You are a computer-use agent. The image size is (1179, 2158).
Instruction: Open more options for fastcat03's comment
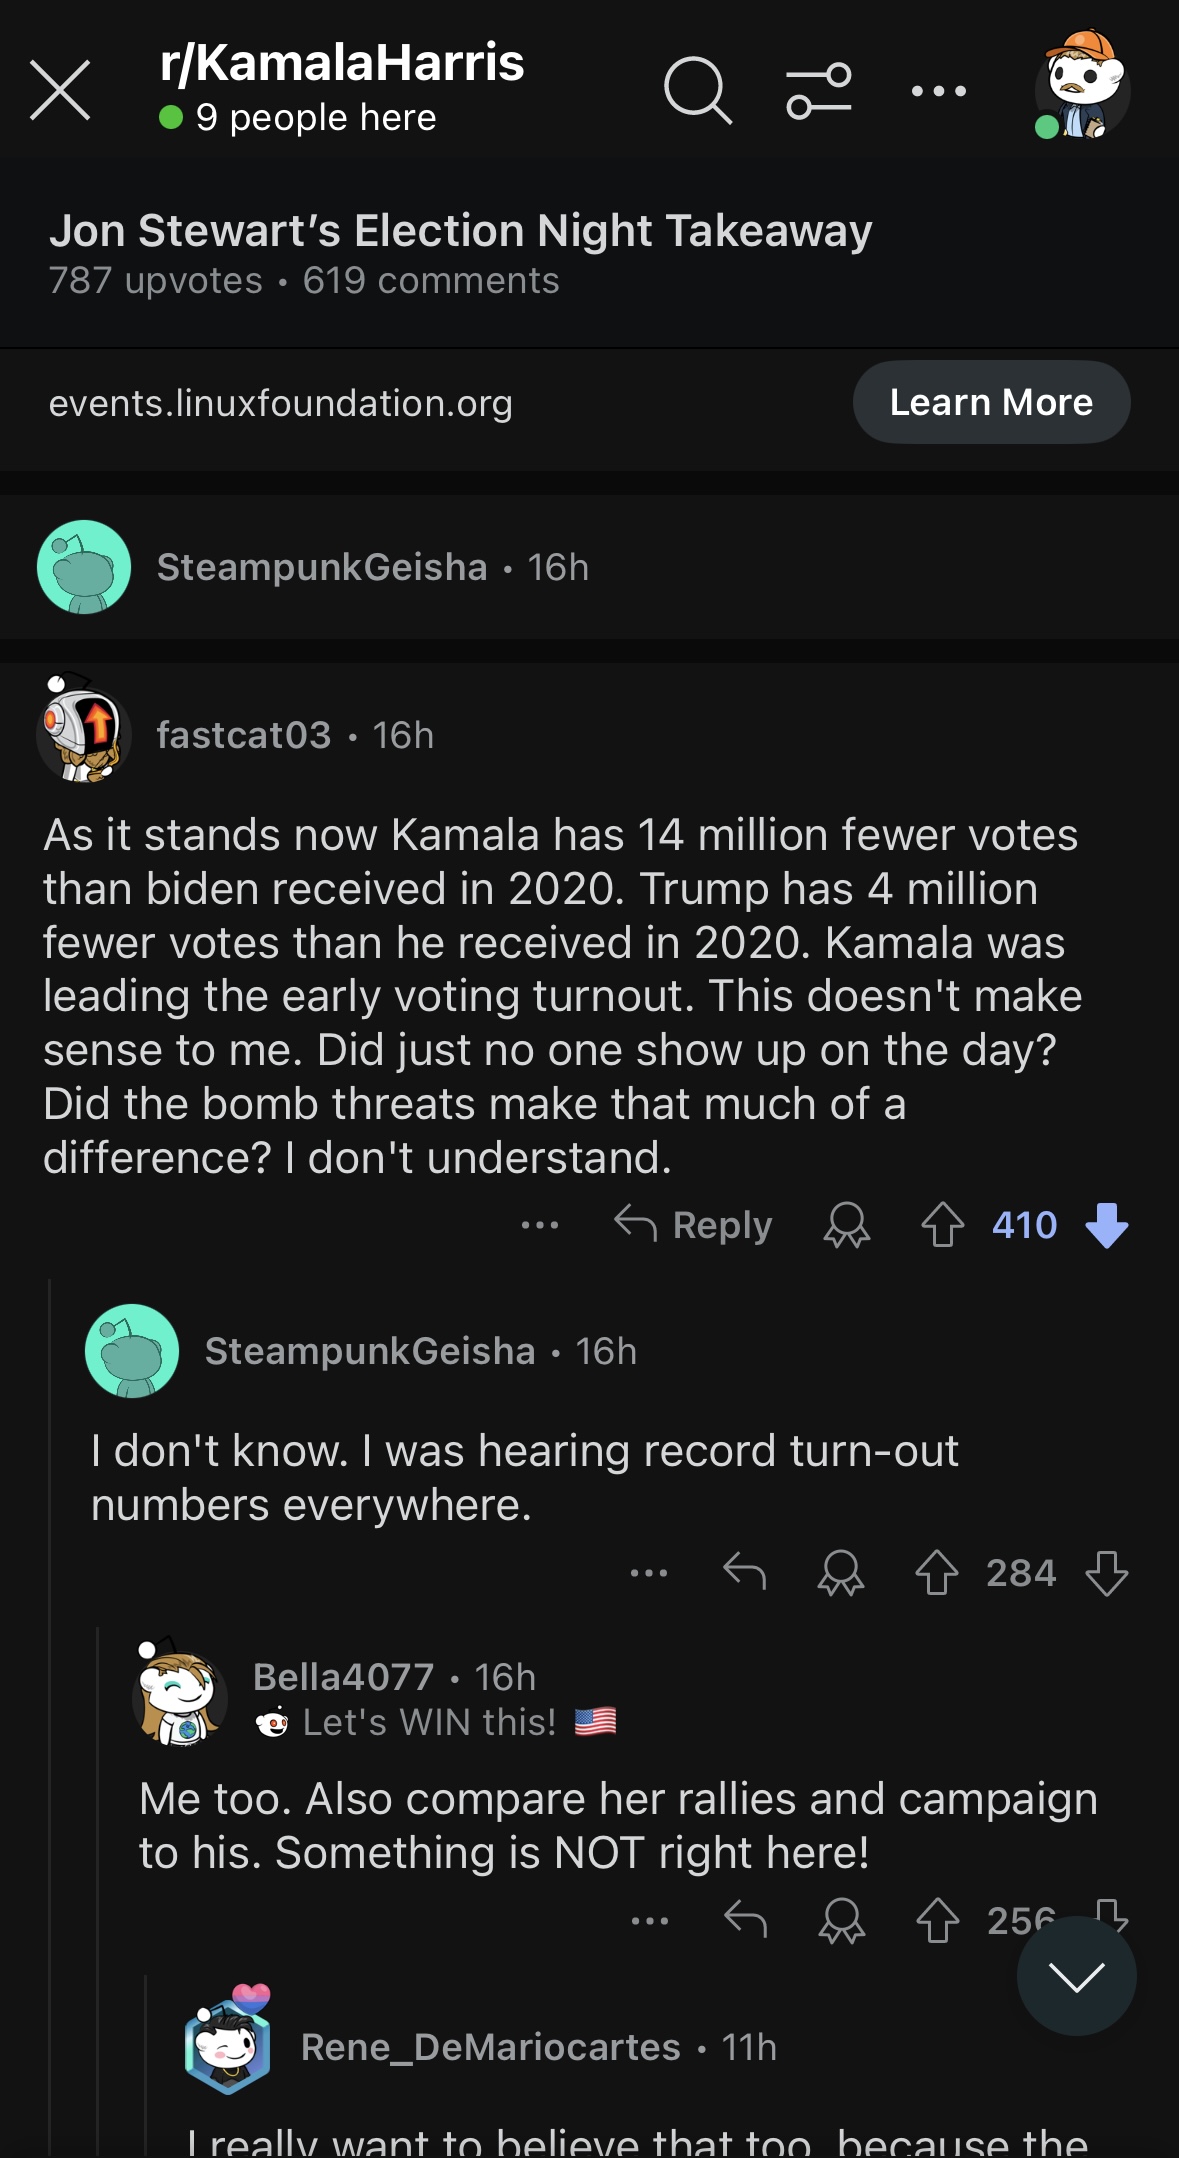(x=540, y=1224)
